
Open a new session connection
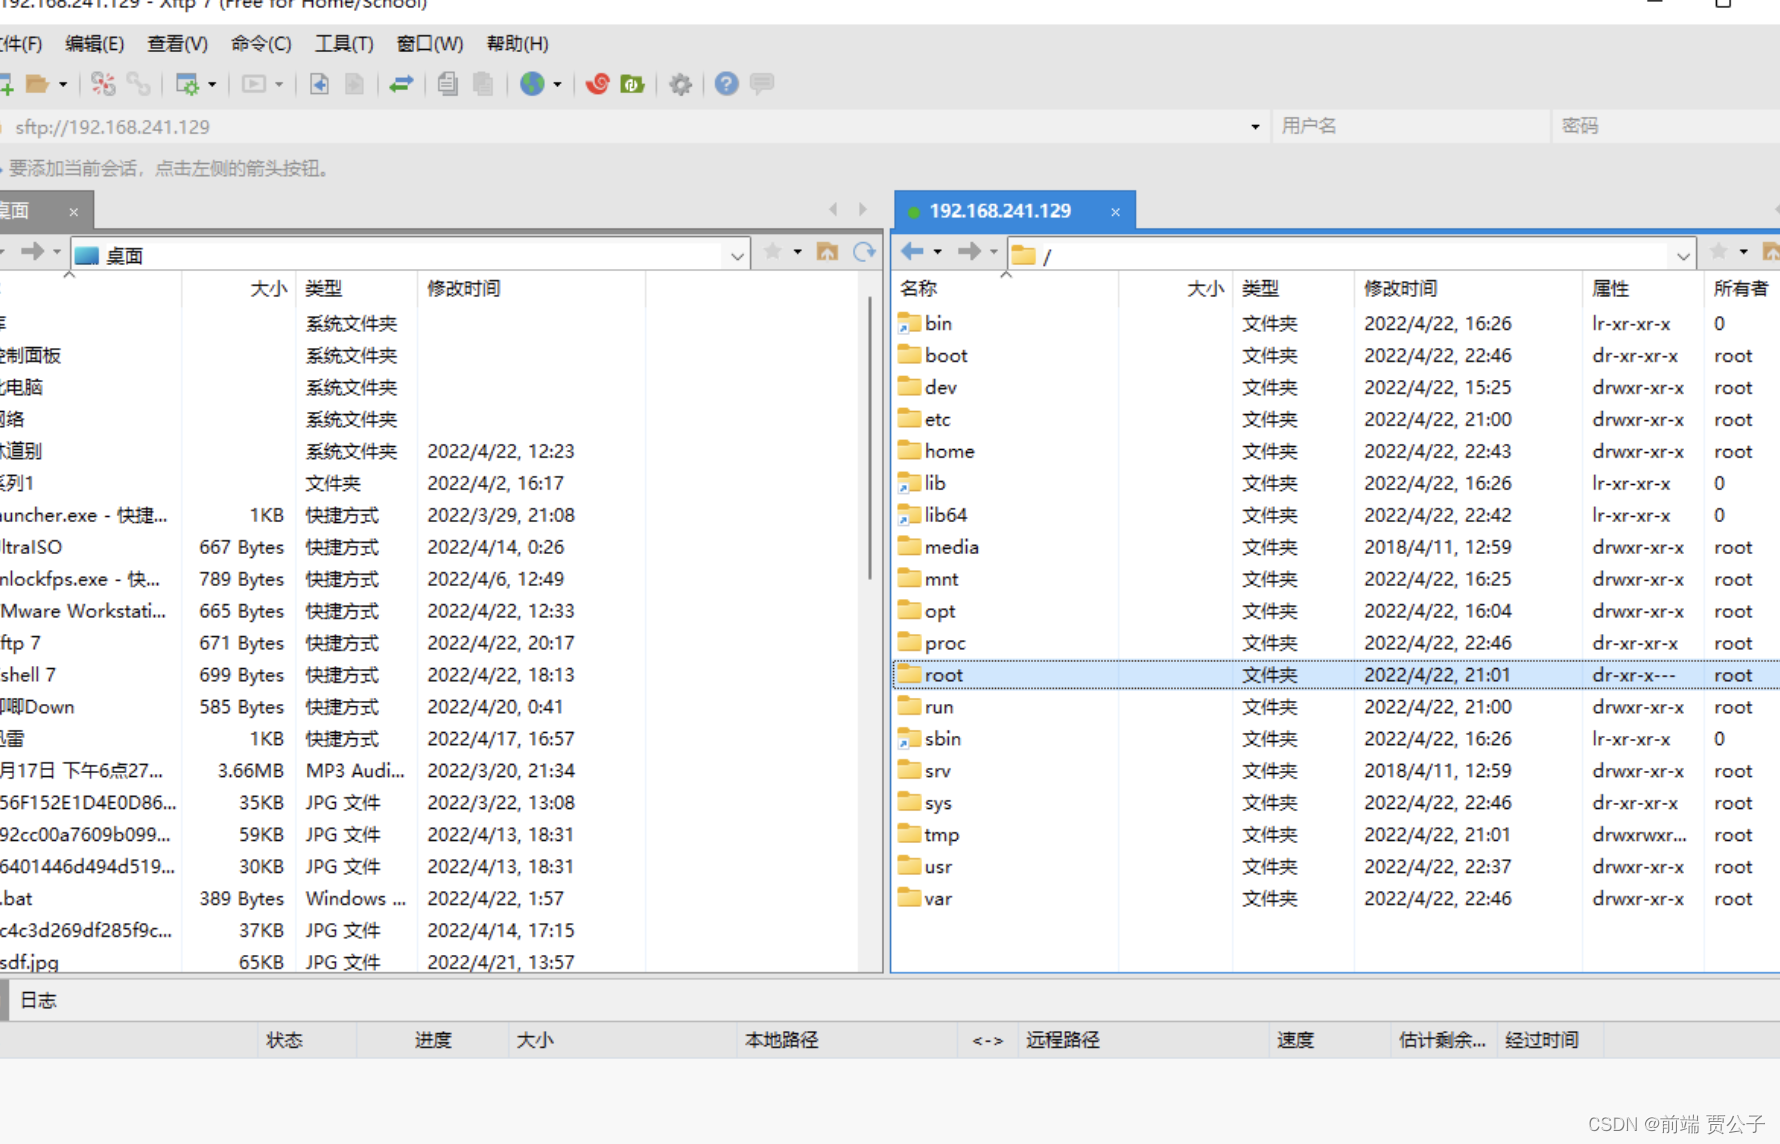pyautogui.click(x=8, y=84)
